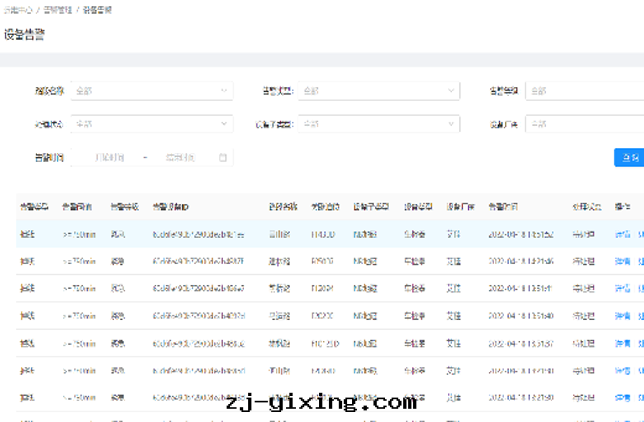
Task: Open 详情 link in the first table row
Action: (621, 234)
